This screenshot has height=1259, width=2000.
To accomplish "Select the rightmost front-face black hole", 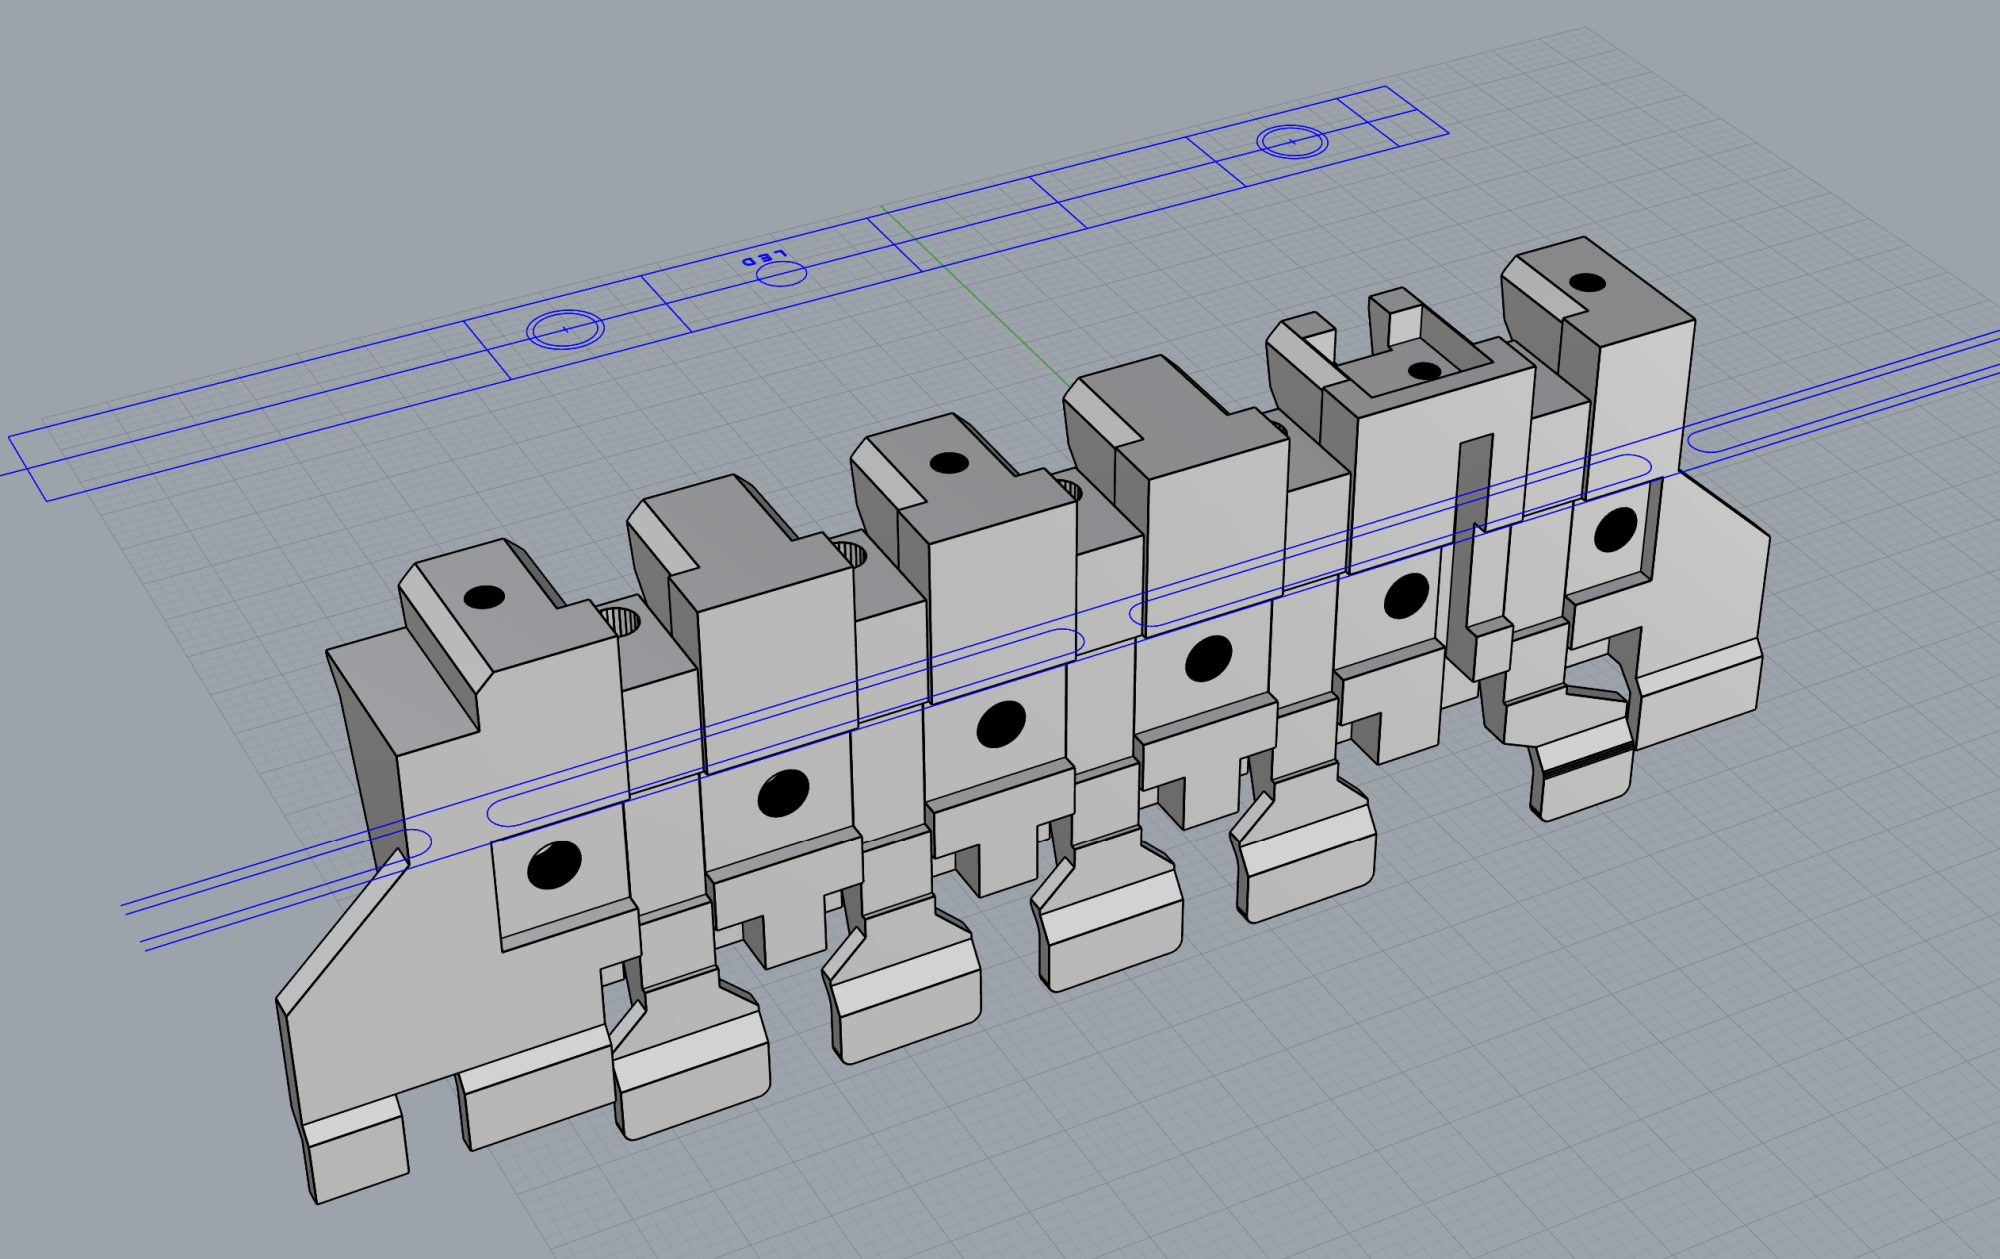I will (x=1615, y=529).
